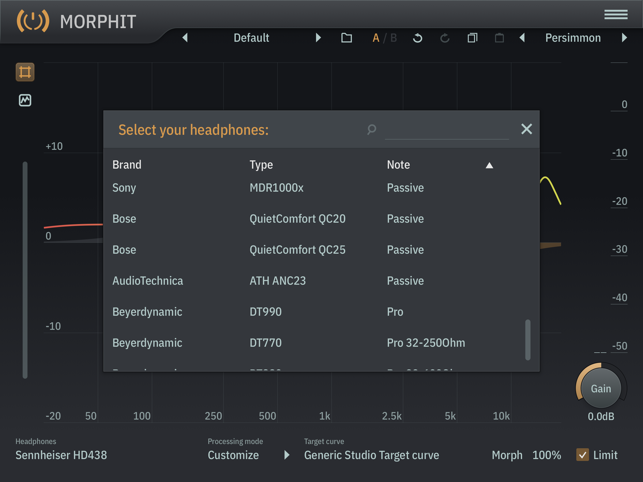Select next theme after Persimmon
The width and height of the screenshot is (643, 482).
click(x=624, y=38)
